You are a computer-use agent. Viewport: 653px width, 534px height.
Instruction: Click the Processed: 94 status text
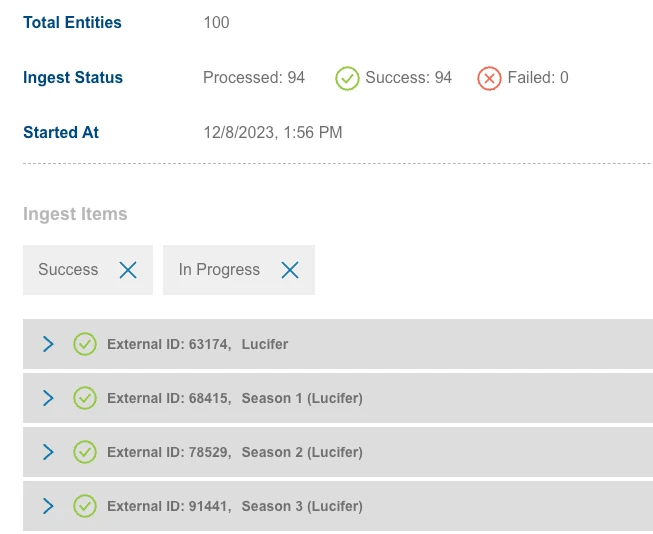254,78
